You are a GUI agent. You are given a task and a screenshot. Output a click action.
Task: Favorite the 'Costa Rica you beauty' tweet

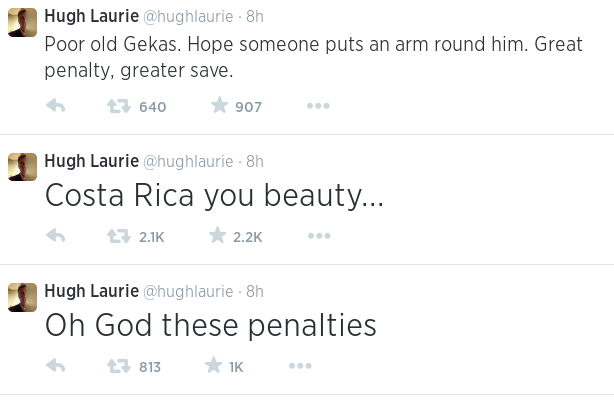pos(217,236)
